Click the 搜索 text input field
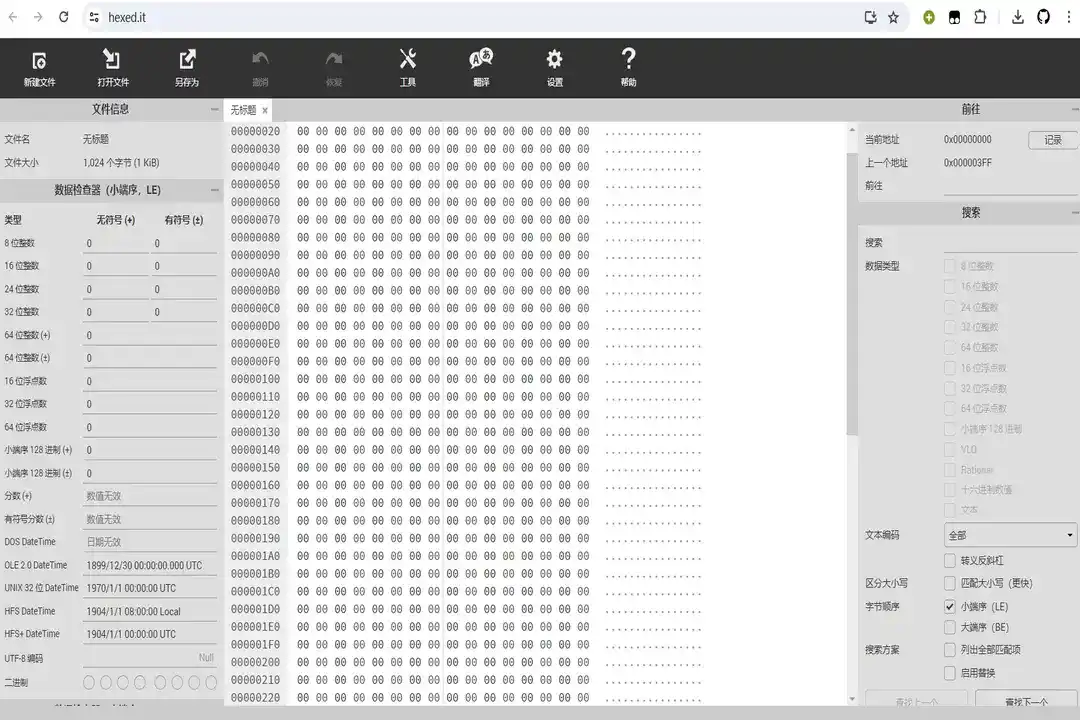1080x720 pixels. click(1010, 243)
